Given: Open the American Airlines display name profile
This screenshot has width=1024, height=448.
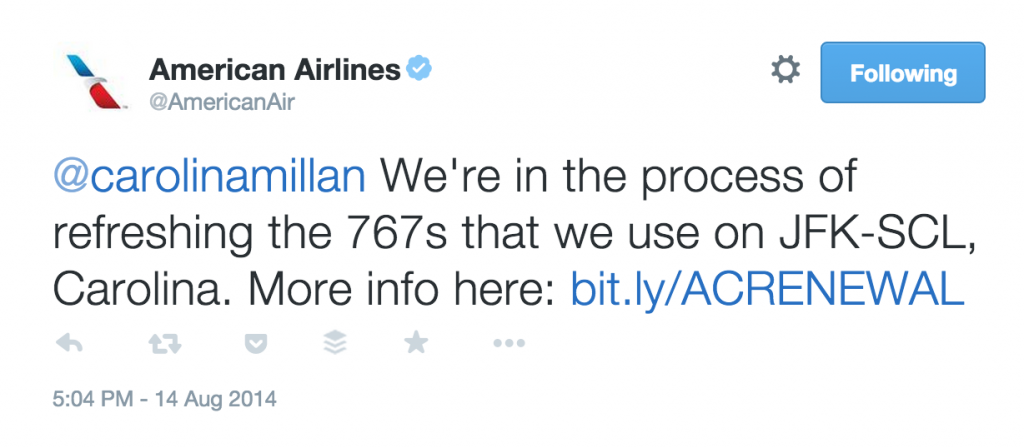Looking at the screenshot, I should [274, 69].
